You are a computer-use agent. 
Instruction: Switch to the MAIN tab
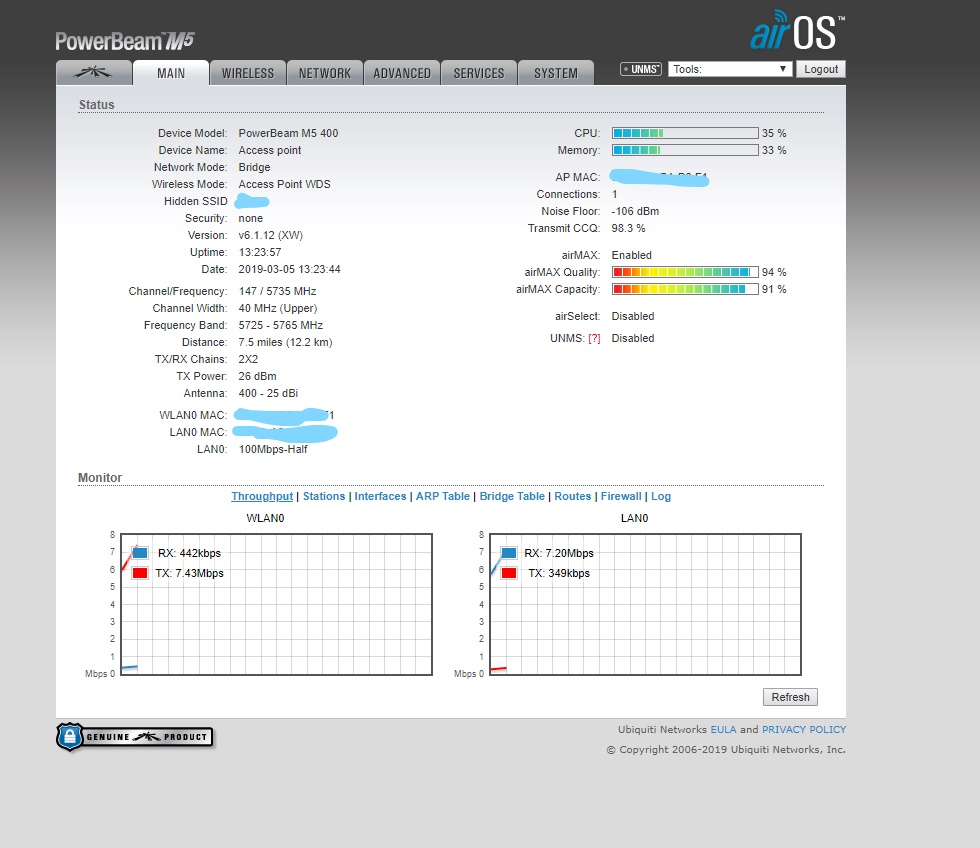click(171, 73)
